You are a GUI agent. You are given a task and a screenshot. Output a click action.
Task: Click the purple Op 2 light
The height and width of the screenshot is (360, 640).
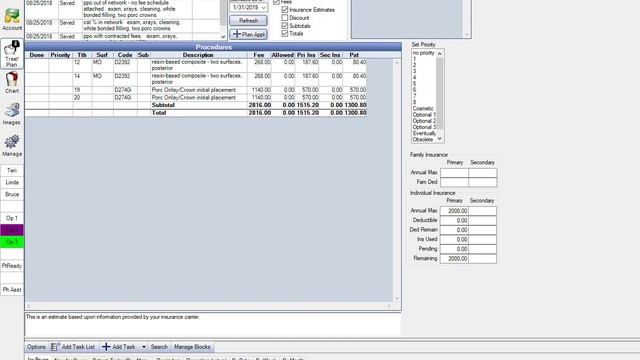point(12,230)
